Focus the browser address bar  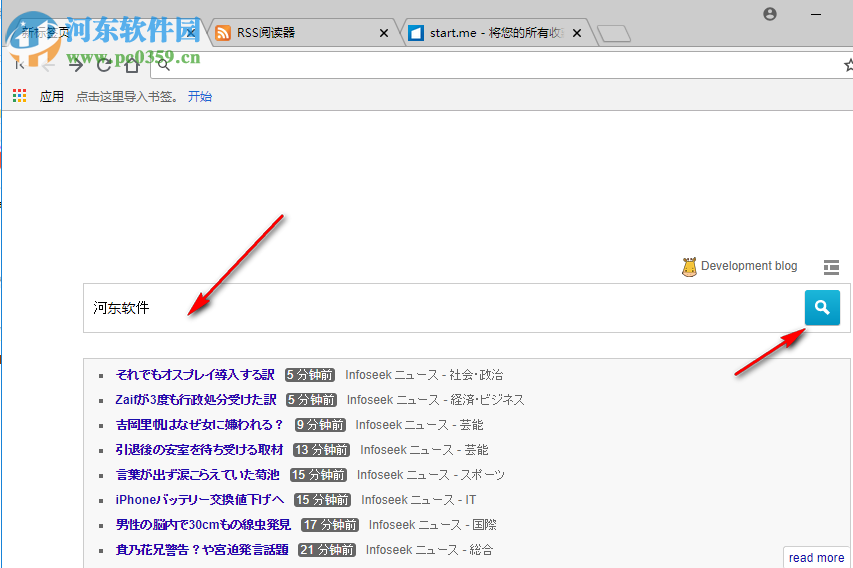500,66
